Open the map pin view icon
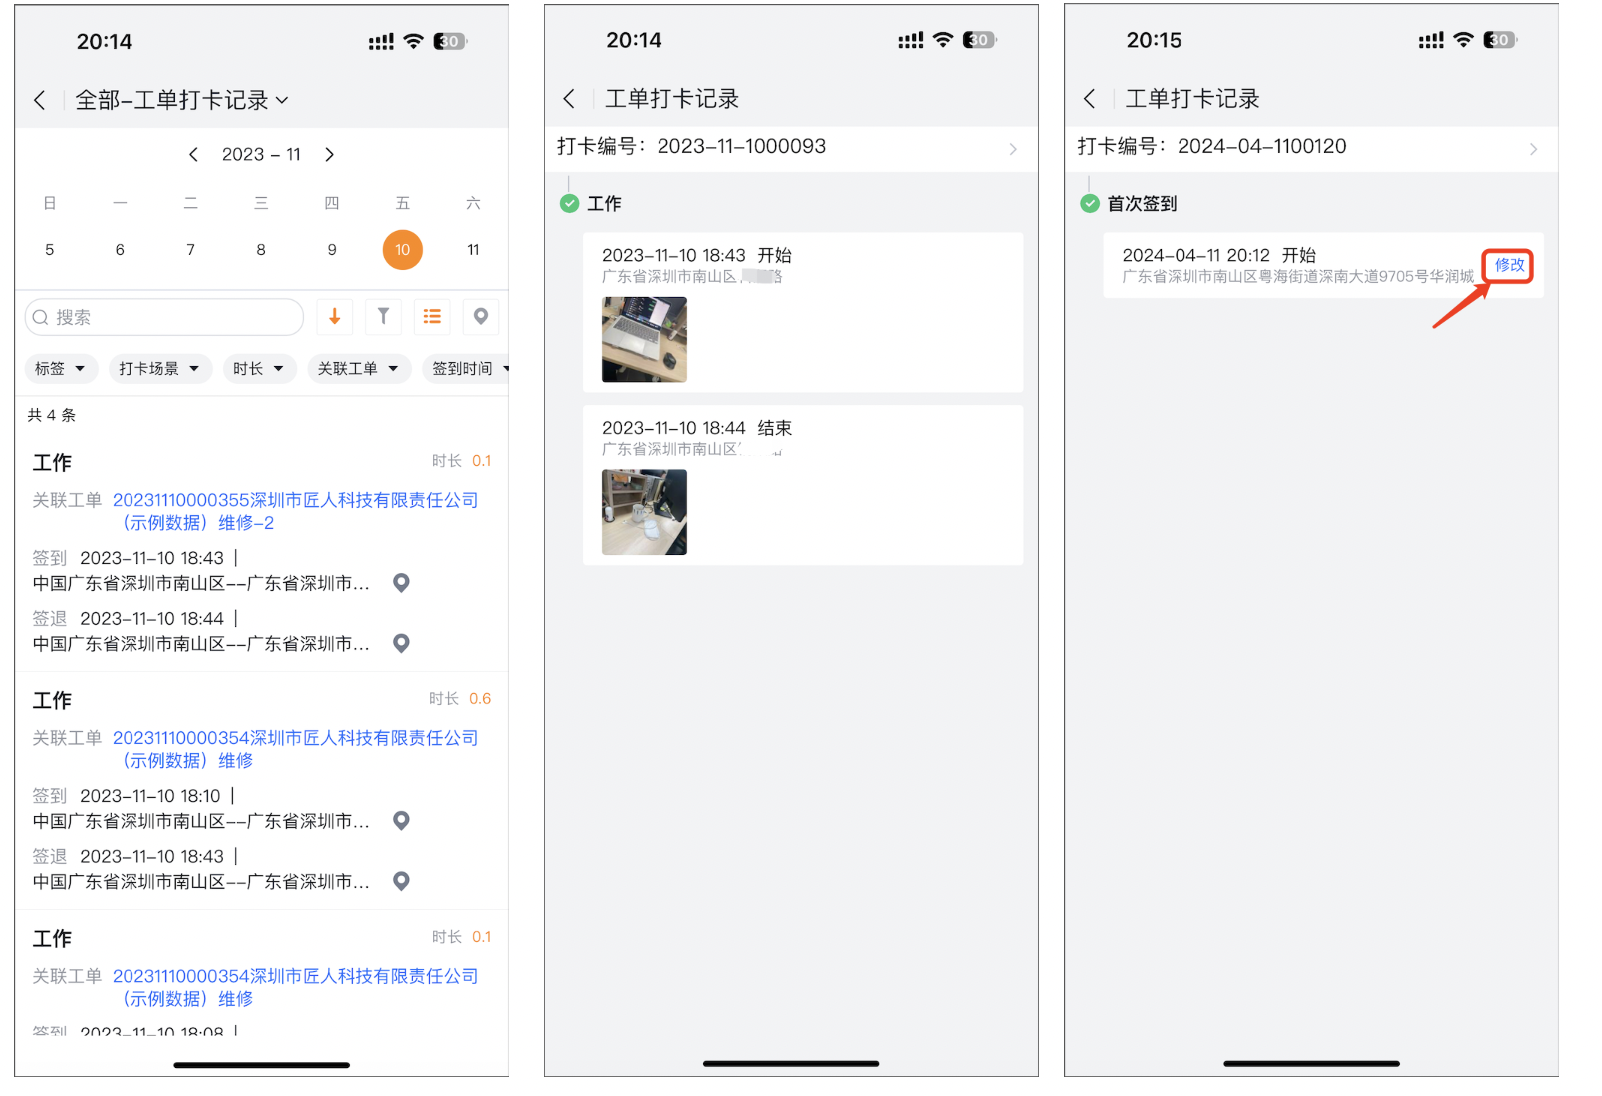The image size is (1602, 1096). click(x=481, y=316)
